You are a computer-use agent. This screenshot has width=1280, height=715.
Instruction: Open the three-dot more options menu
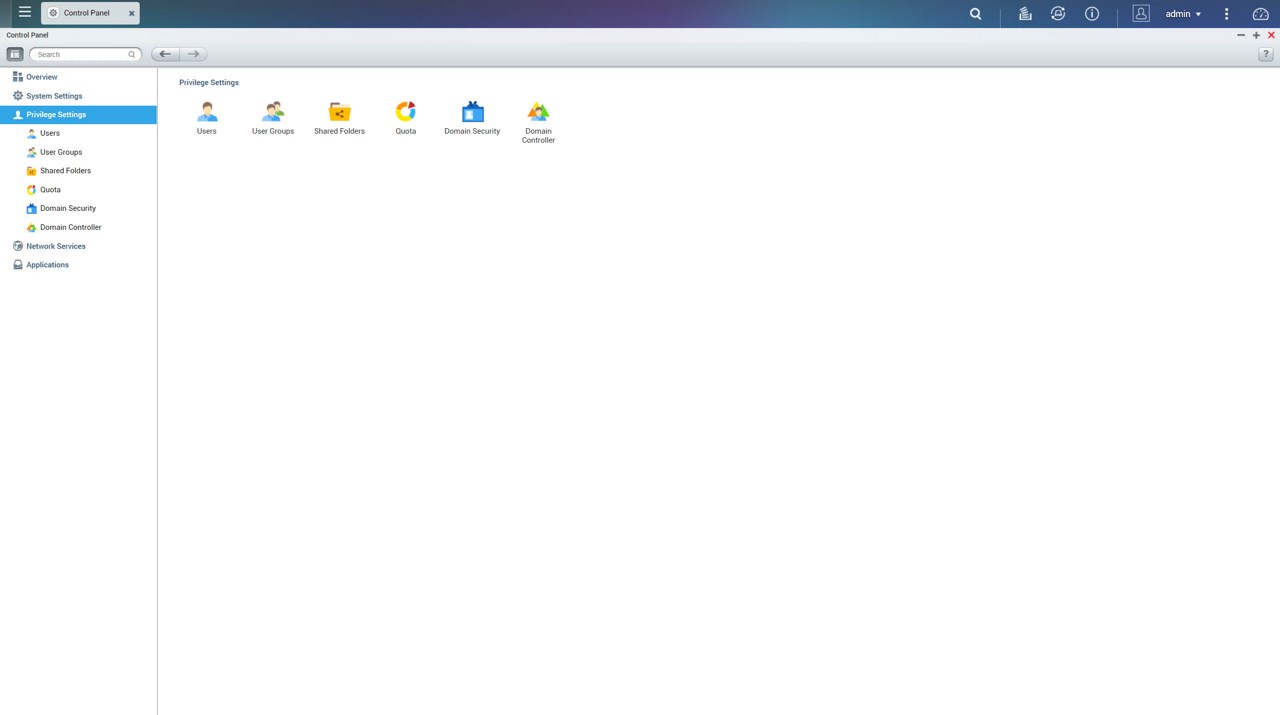1227,14
